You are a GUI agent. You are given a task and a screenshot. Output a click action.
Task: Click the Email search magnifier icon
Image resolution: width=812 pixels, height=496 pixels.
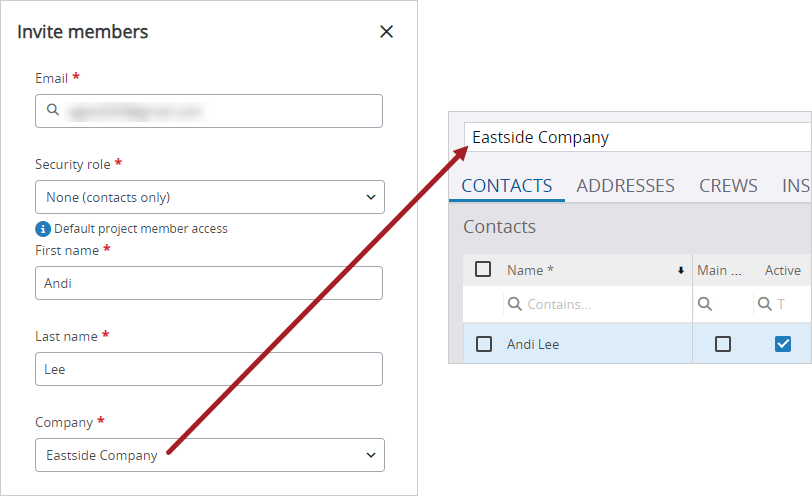(53, 109)
